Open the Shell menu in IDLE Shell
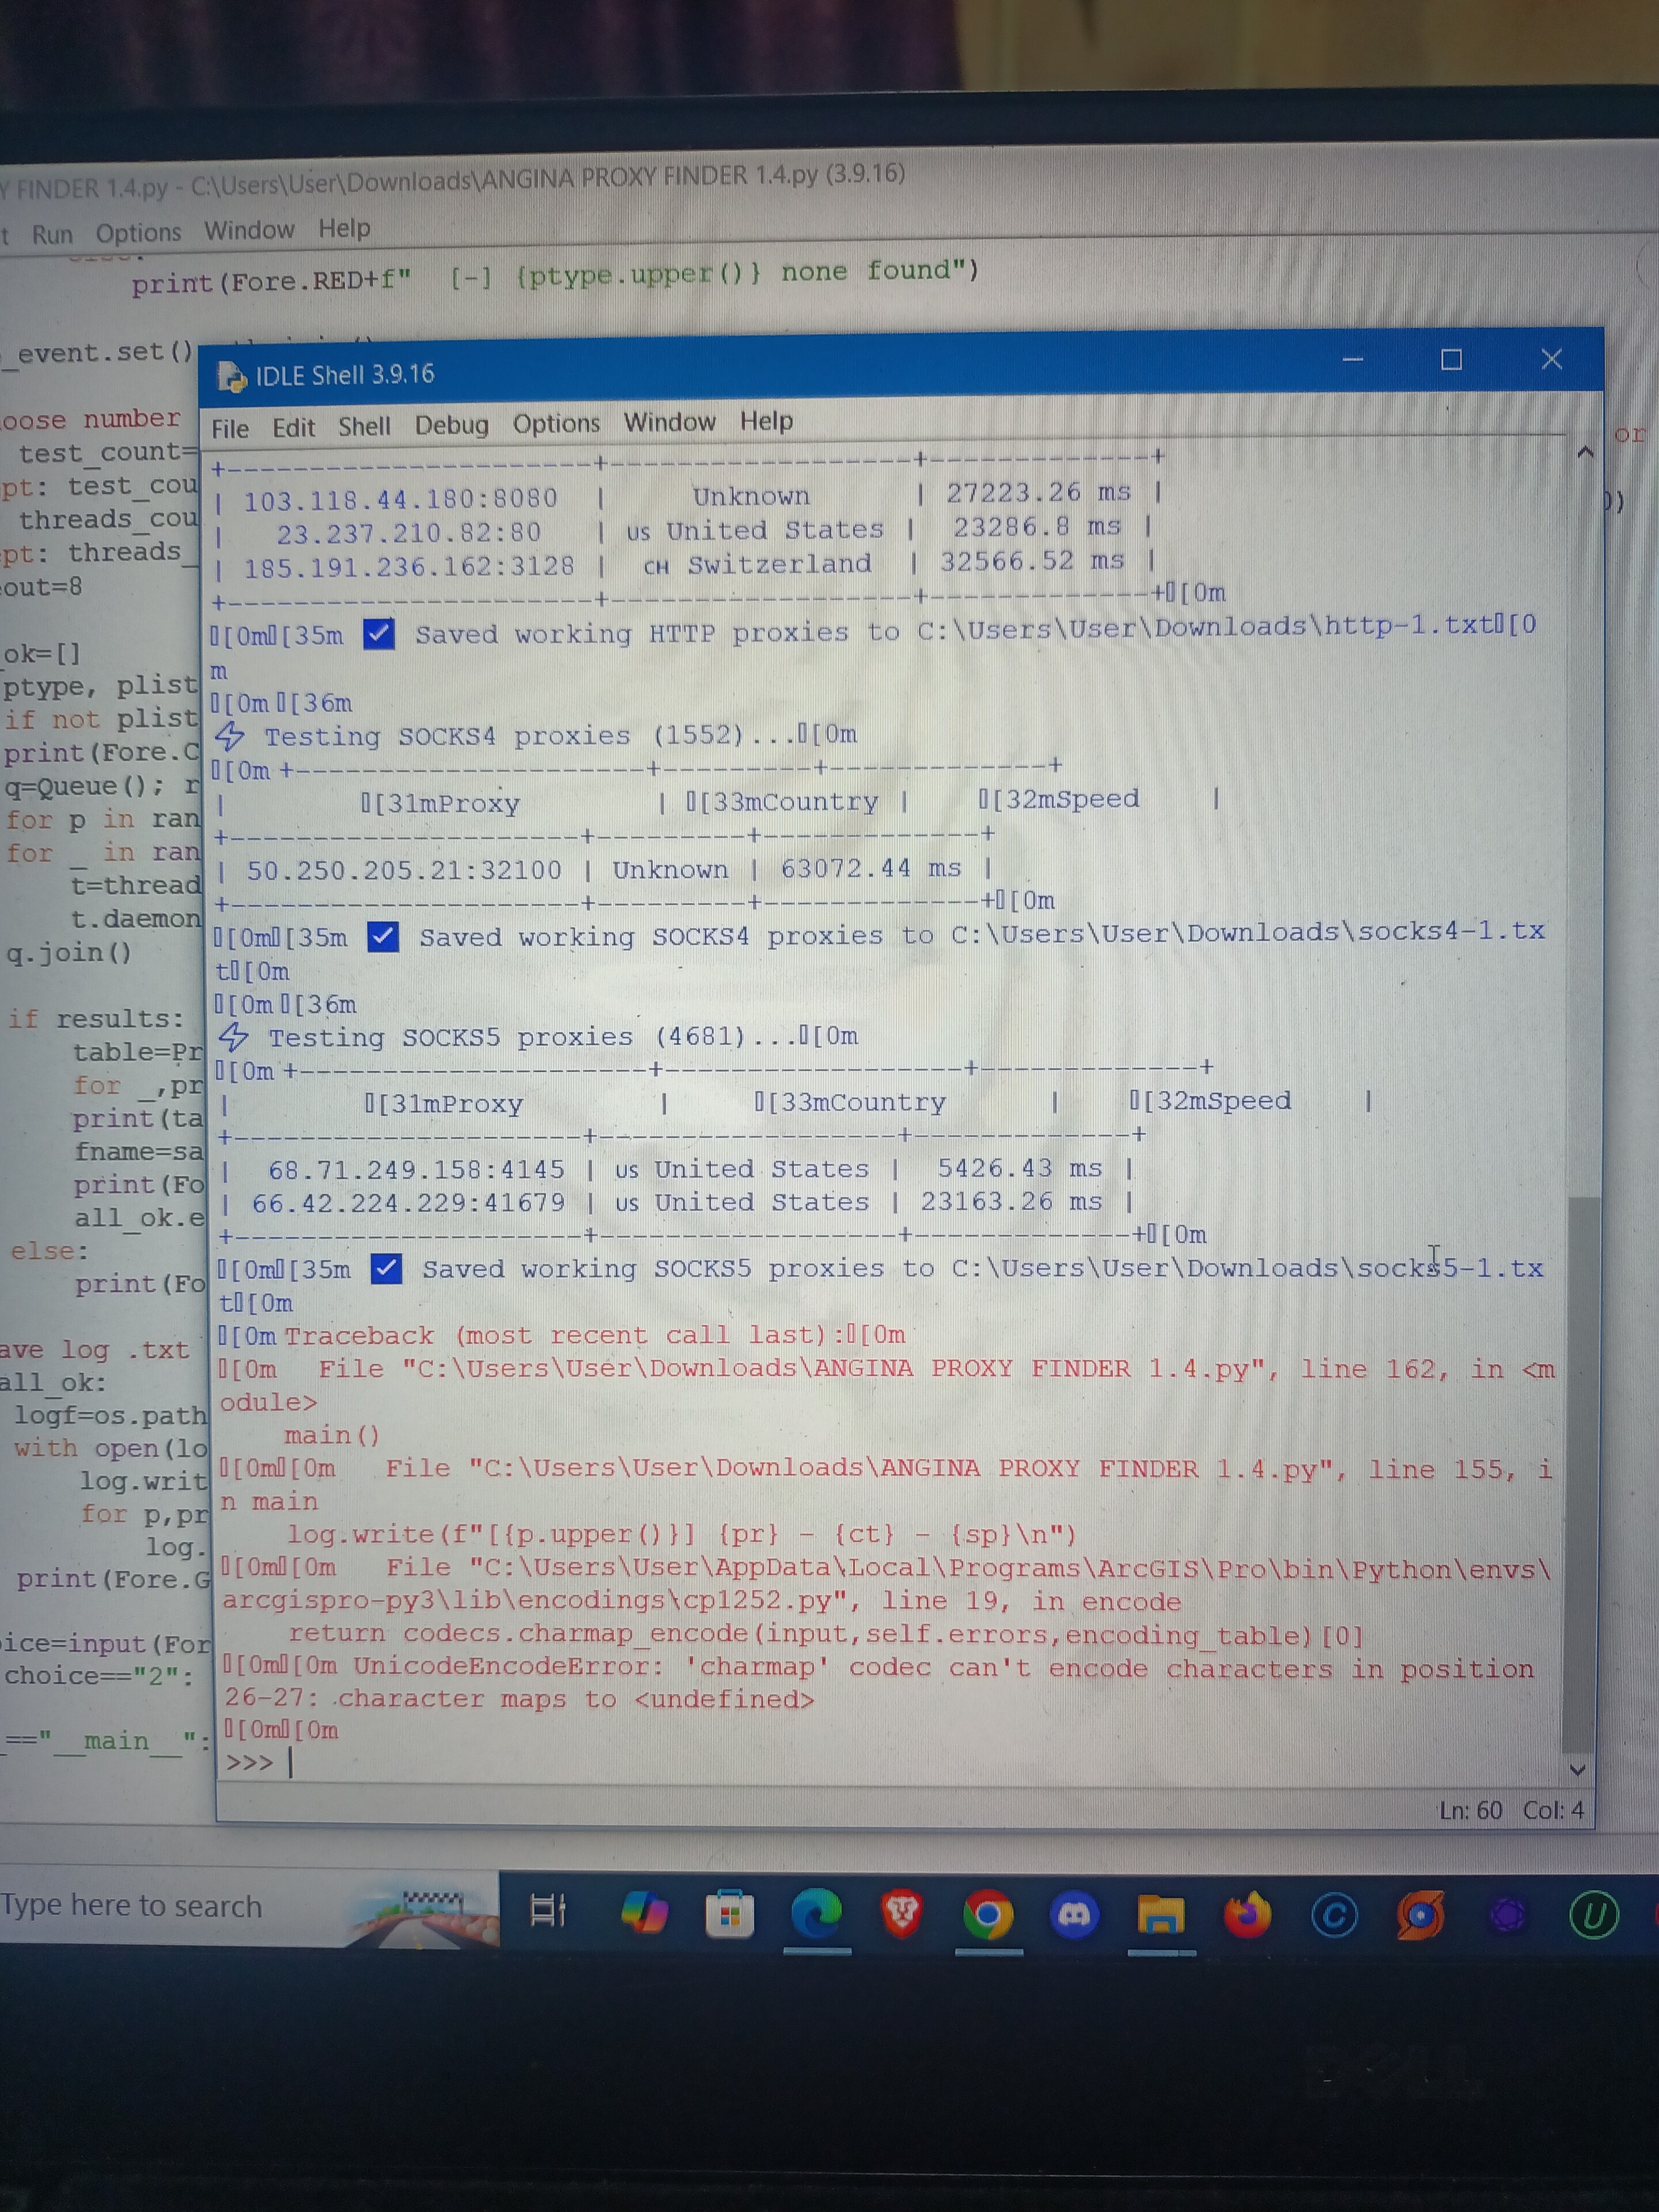1659x2212 pixels. tap(364, 427)
